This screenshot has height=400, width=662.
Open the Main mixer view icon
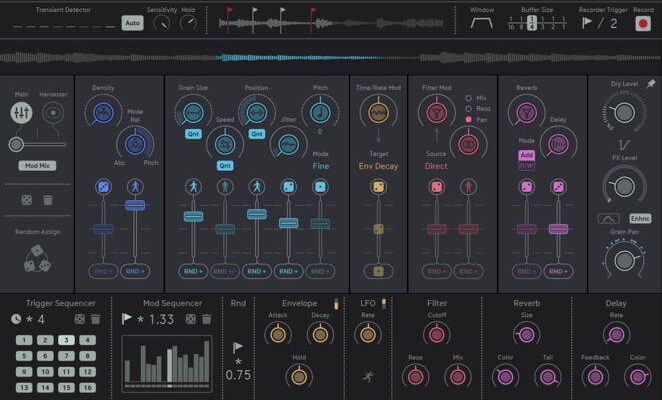coord(22,113)
